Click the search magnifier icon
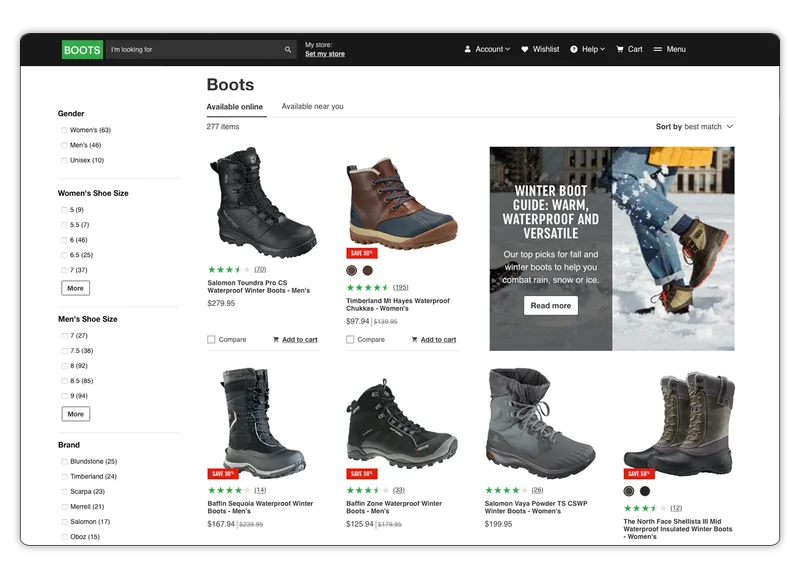 [x=288, y=50]
